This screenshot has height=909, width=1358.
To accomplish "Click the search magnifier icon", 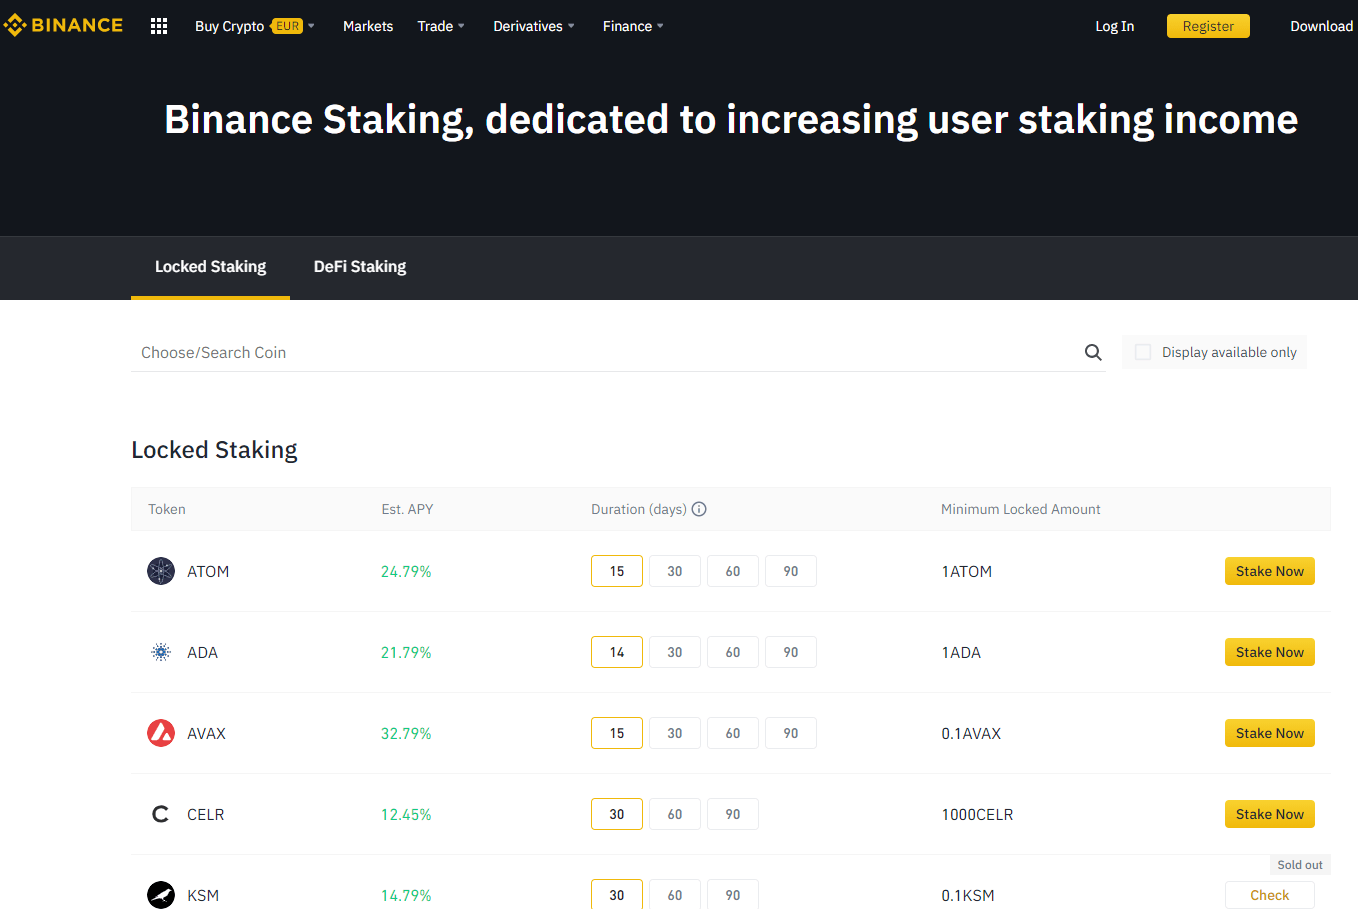I will [1093, 352].
